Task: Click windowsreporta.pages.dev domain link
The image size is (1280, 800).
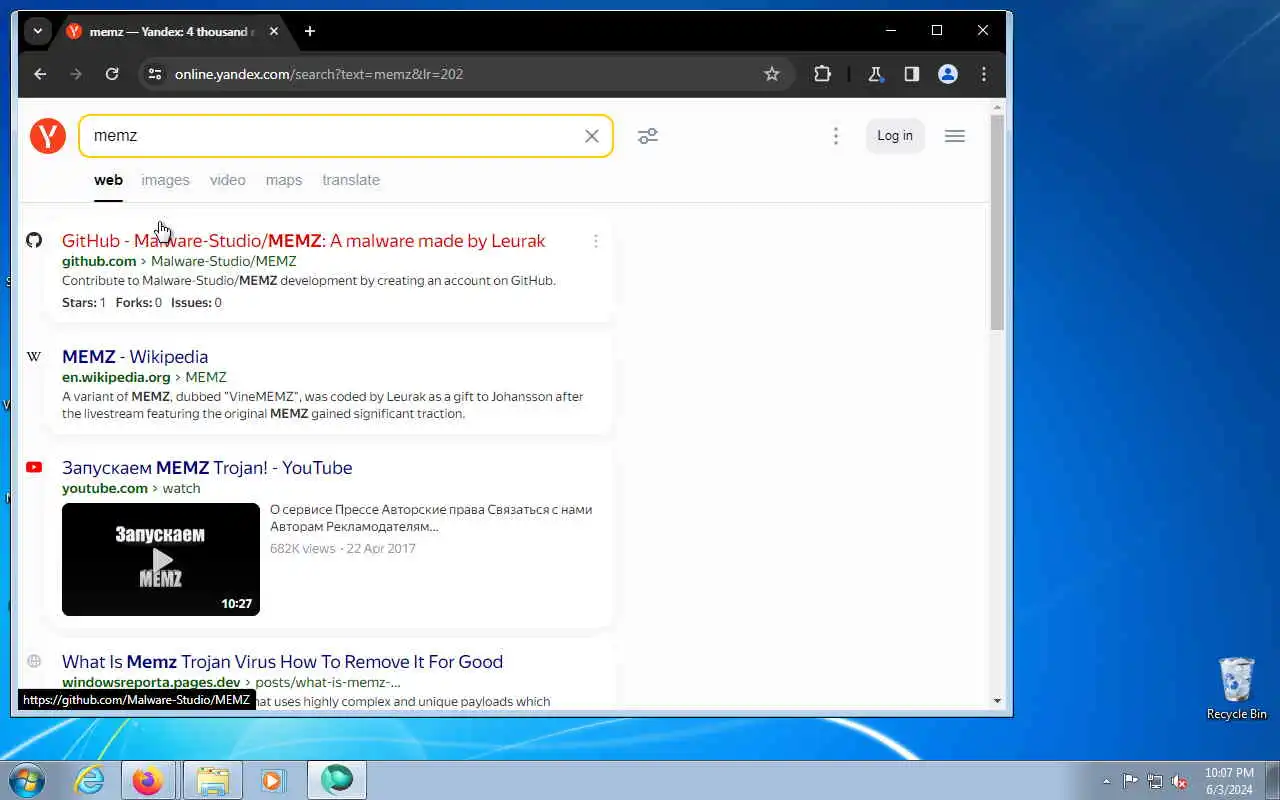Action: point(151,682)
